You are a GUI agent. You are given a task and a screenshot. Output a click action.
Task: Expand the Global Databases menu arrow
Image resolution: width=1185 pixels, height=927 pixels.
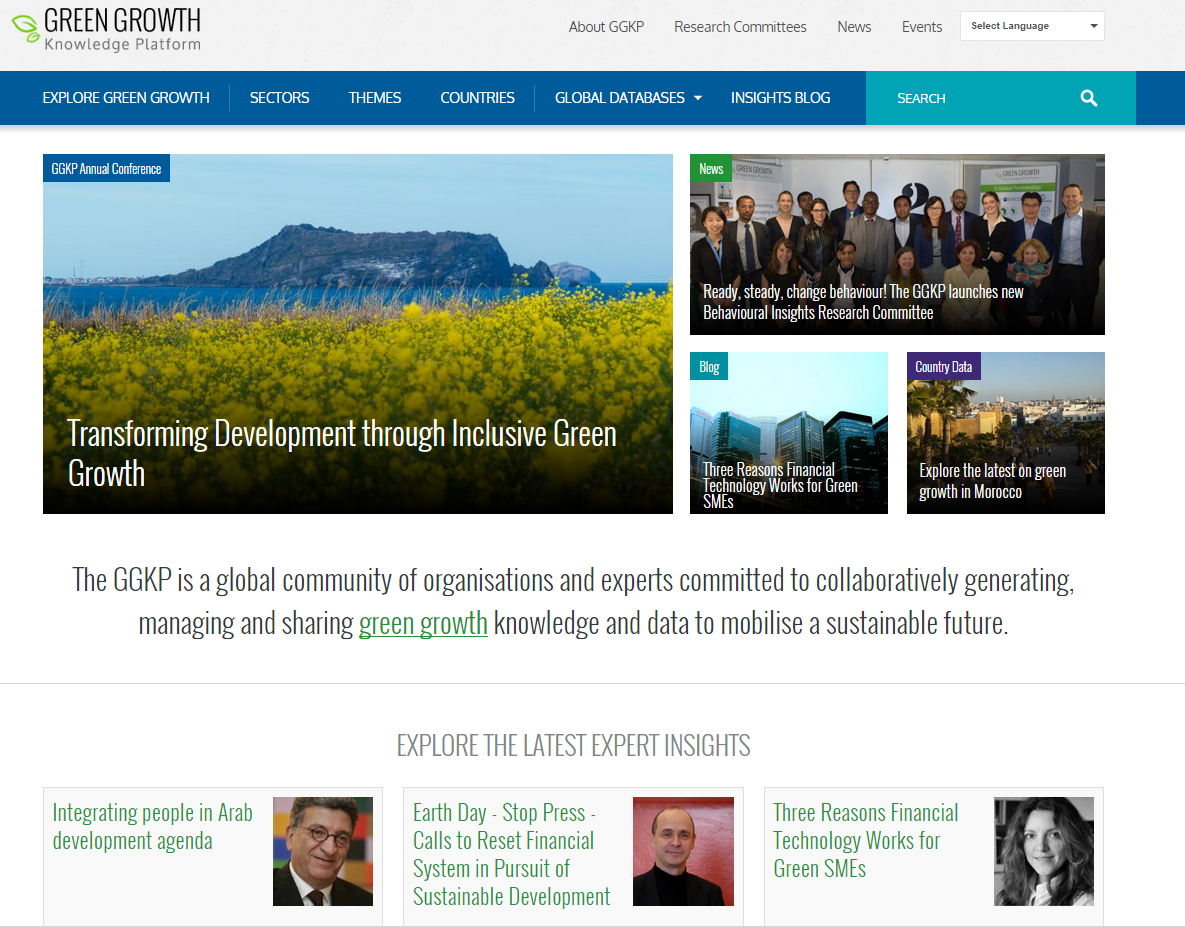click(698, 98)
